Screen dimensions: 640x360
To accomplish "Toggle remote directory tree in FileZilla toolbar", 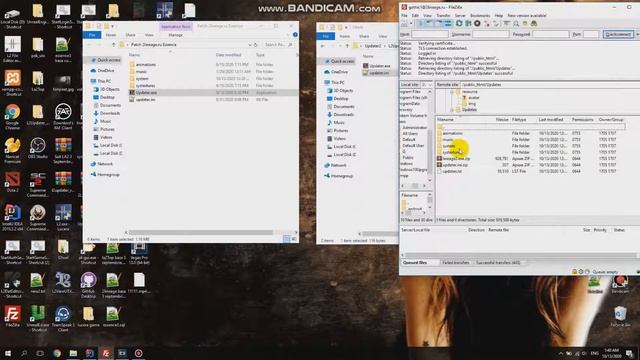I will (439, 23).
